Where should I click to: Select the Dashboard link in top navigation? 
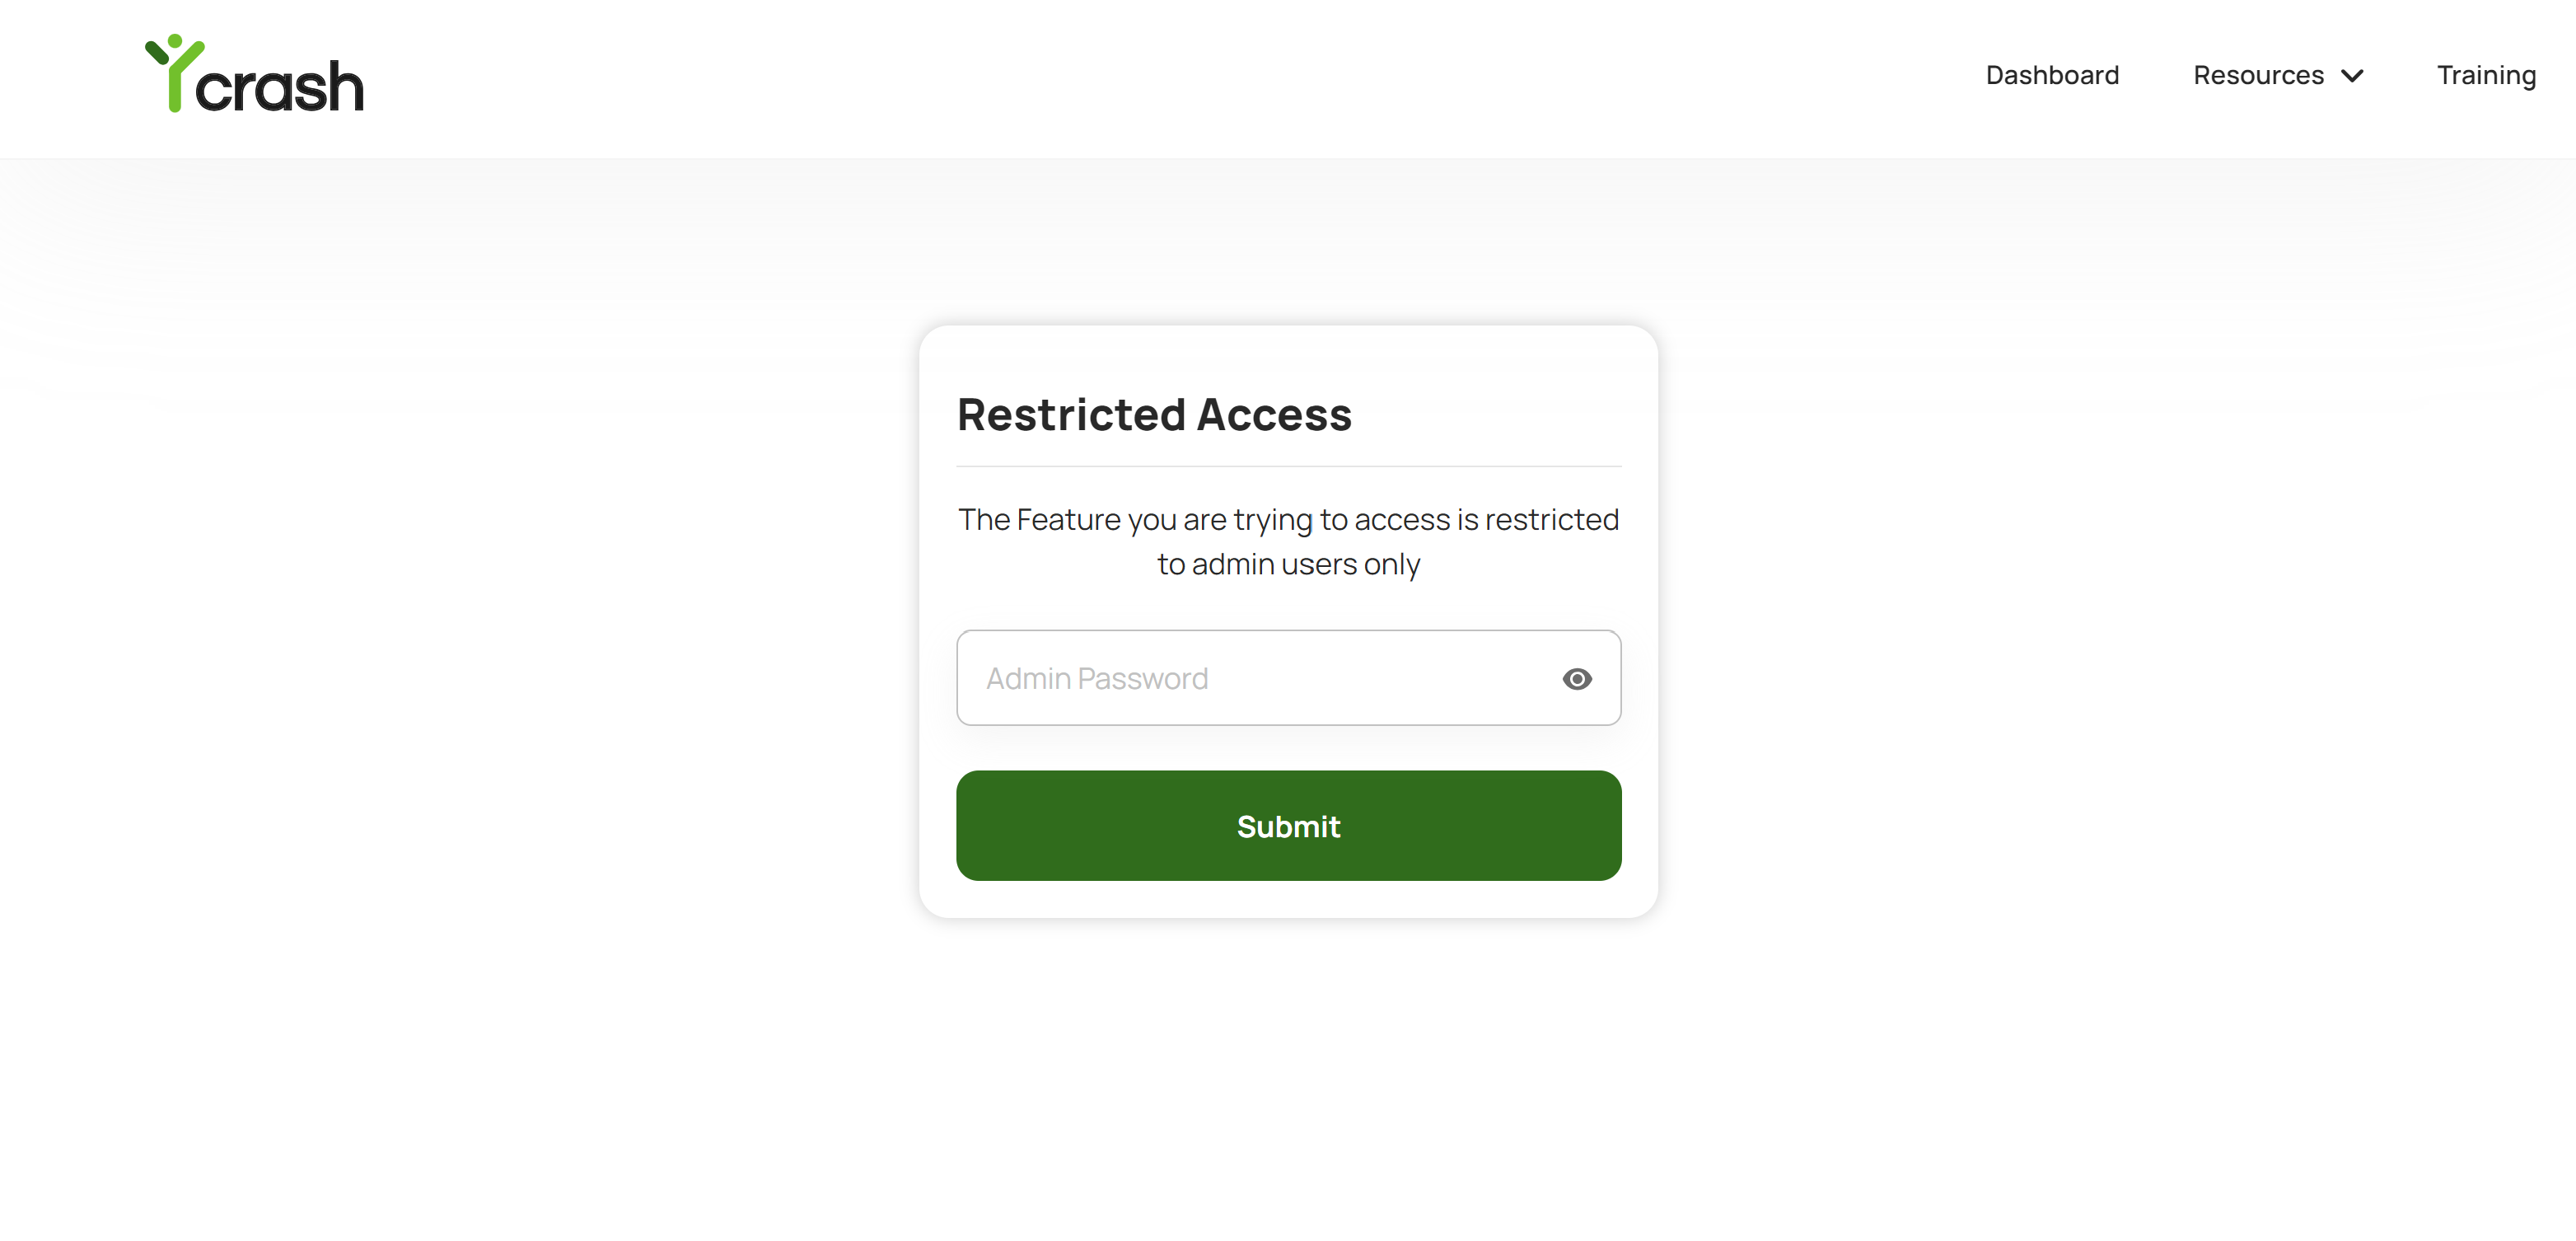point(2052,76)
